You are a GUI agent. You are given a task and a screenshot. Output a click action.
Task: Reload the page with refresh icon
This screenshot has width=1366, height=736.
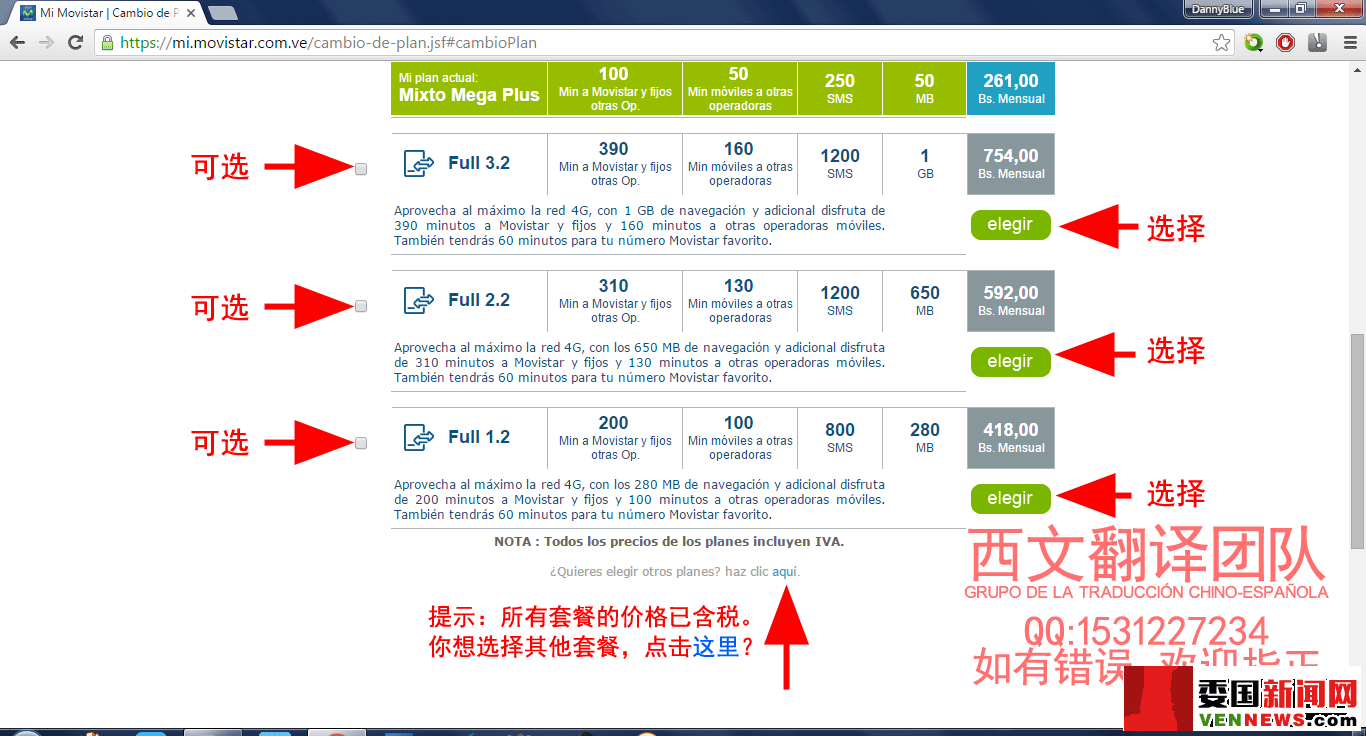(75, 43)
